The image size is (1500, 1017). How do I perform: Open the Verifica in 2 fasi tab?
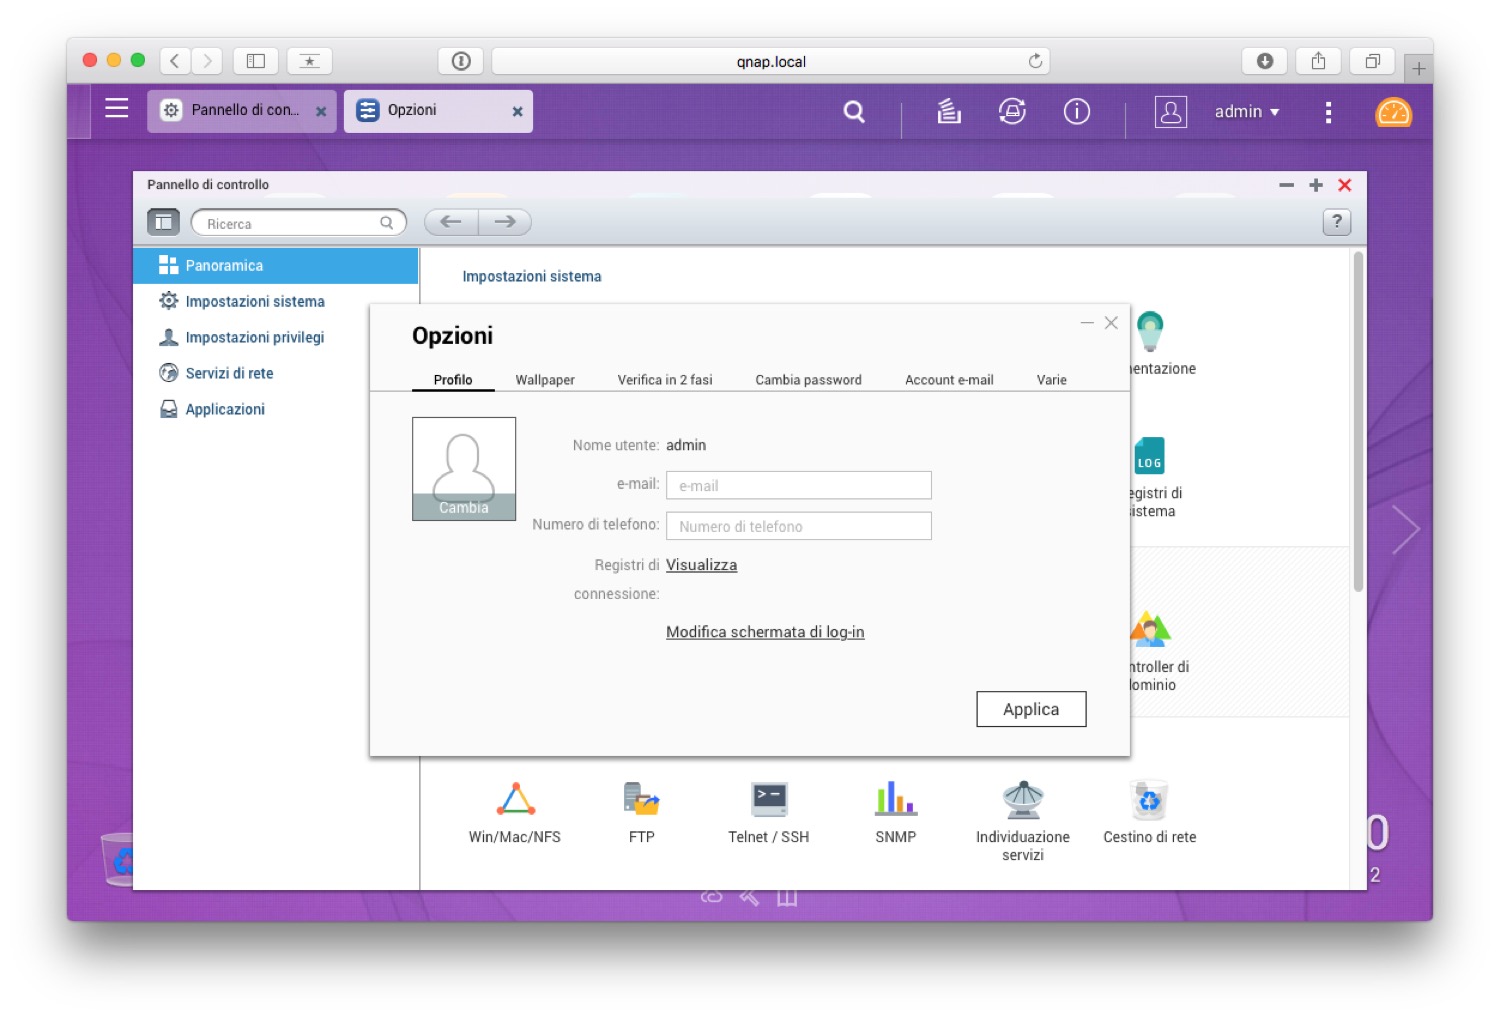[665, 380]
